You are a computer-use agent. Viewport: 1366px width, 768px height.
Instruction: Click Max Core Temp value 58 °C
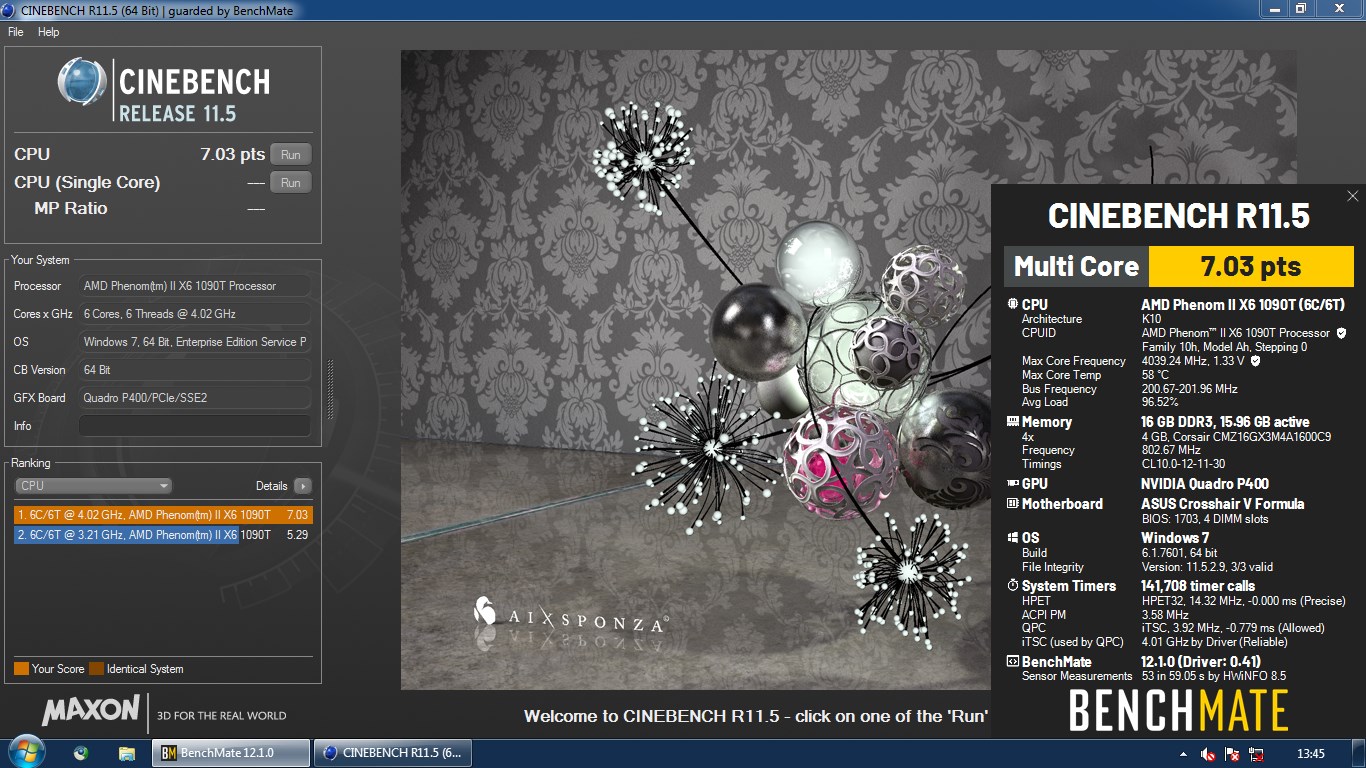coord(1155,375)
